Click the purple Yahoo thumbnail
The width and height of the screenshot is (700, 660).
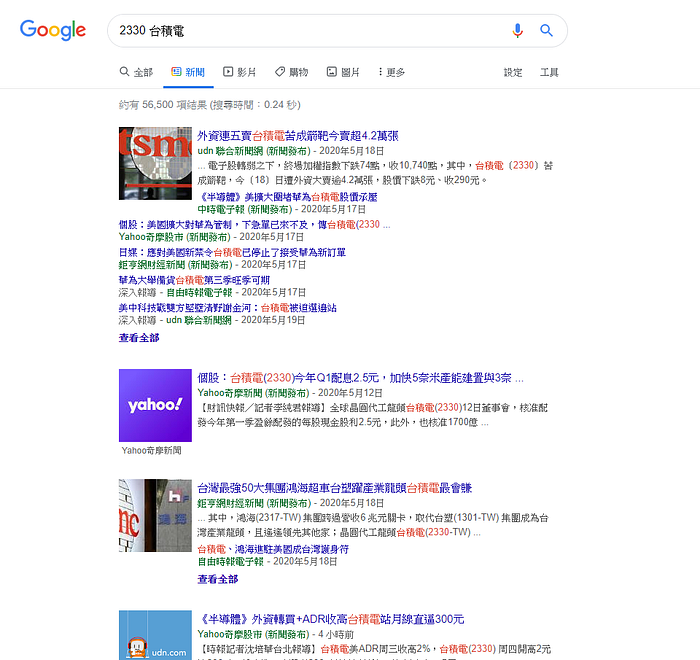155,405
